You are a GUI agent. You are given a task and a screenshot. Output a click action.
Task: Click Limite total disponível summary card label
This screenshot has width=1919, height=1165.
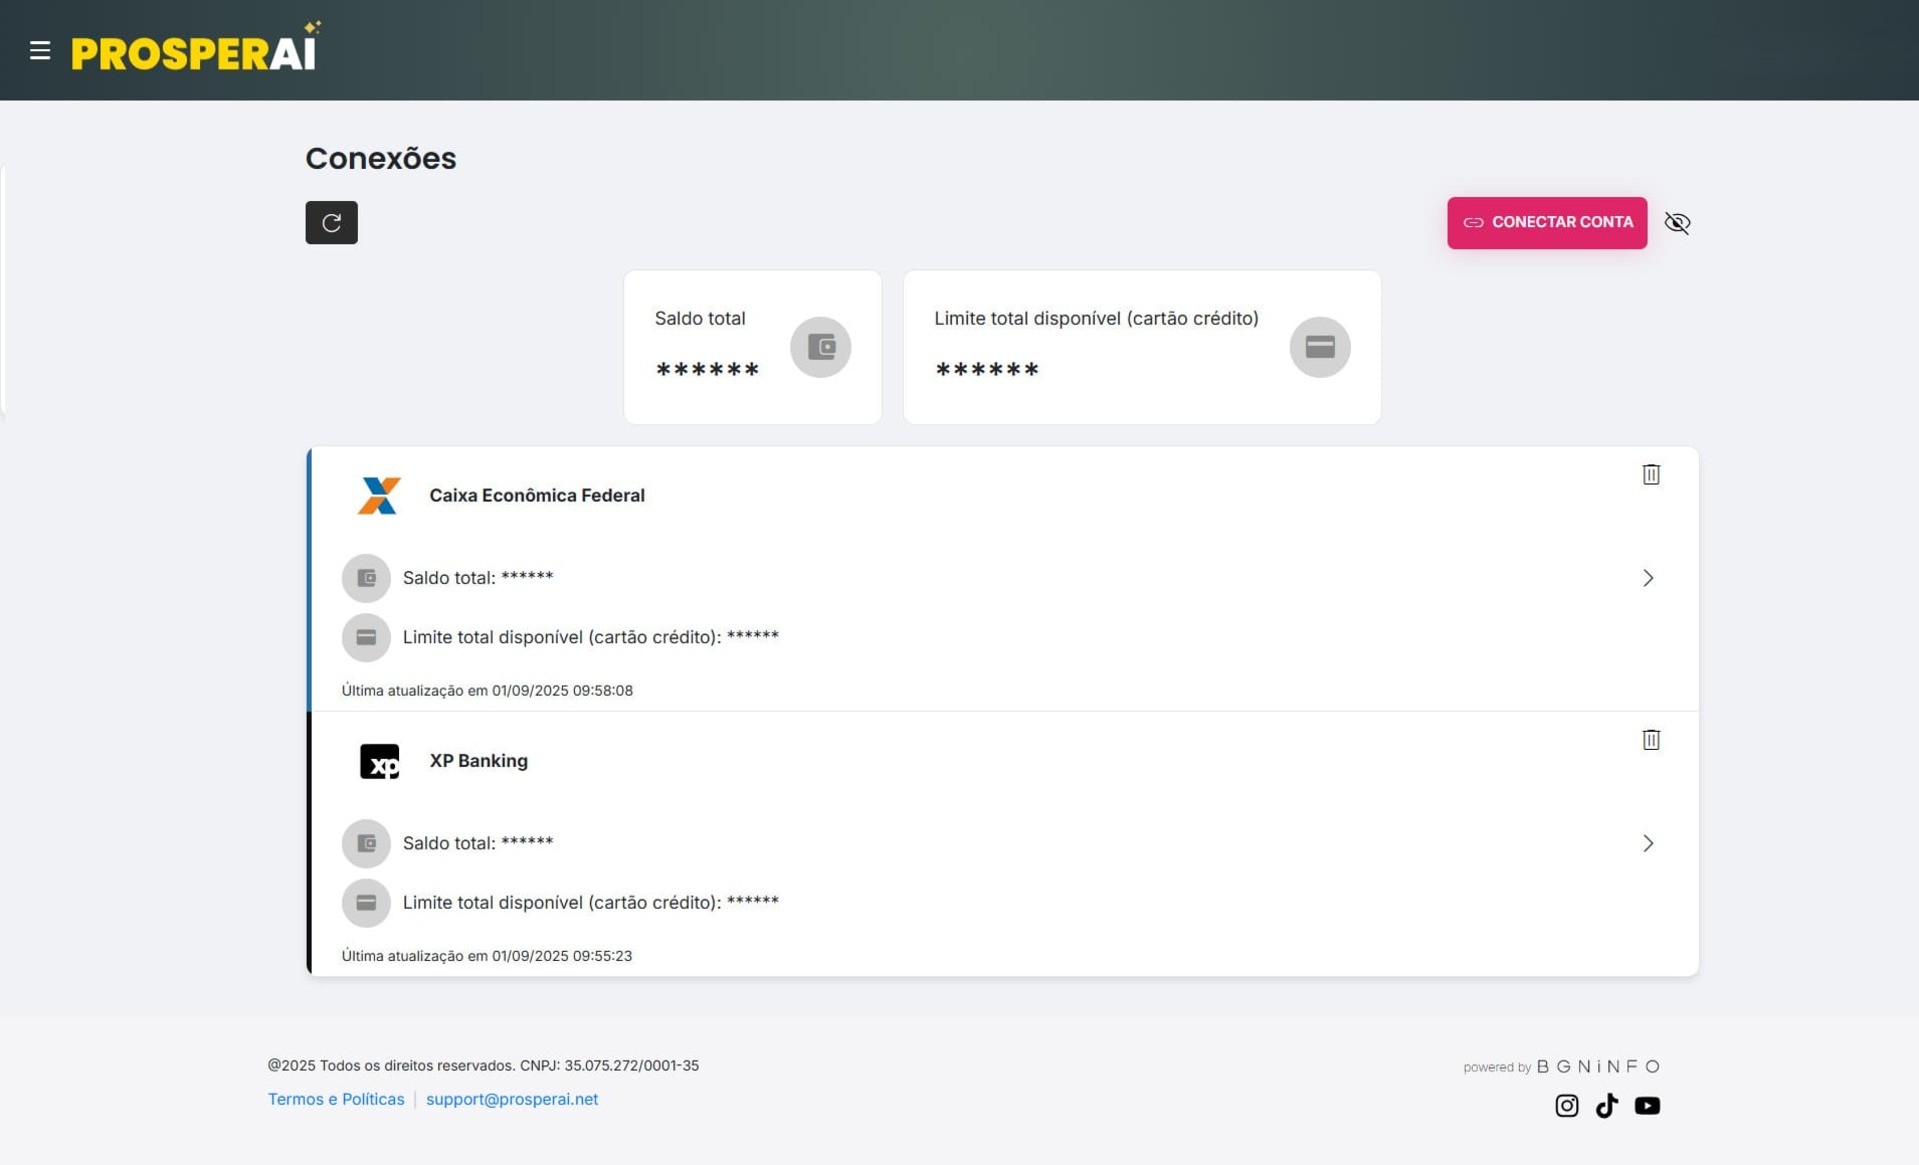click(1096, 318)
